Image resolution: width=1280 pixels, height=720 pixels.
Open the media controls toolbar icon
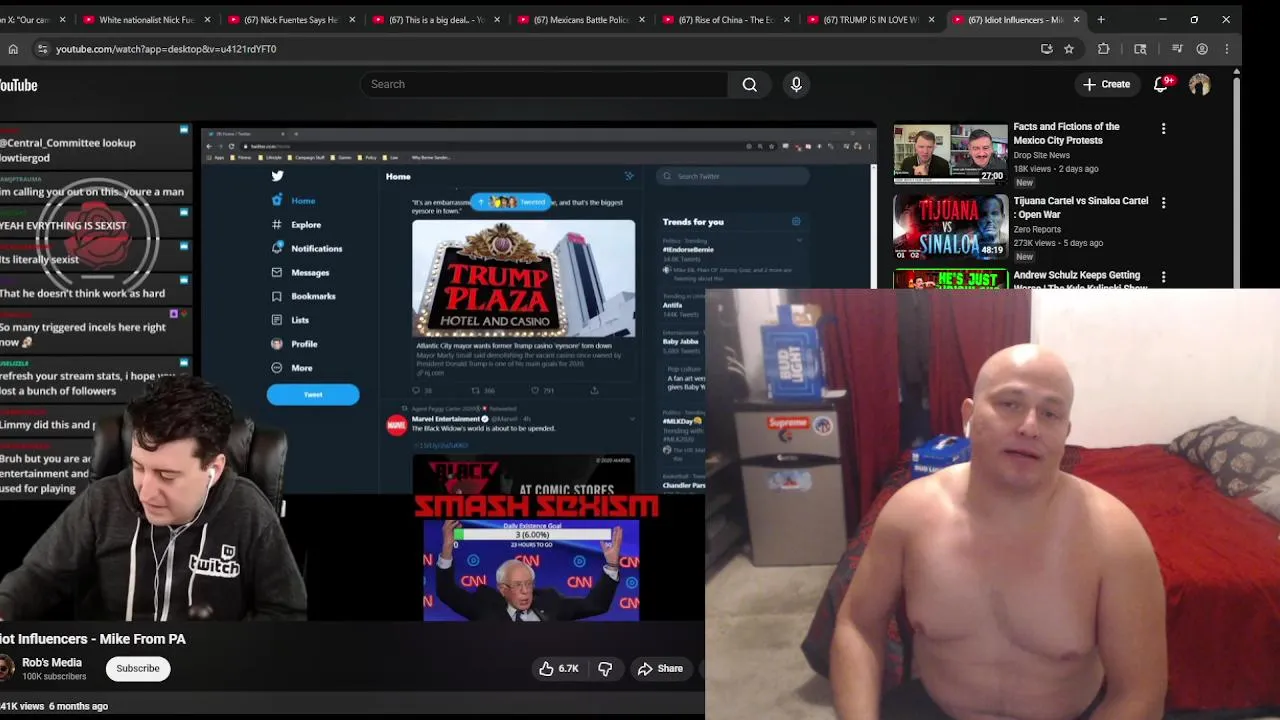(x=1177, y=49)
